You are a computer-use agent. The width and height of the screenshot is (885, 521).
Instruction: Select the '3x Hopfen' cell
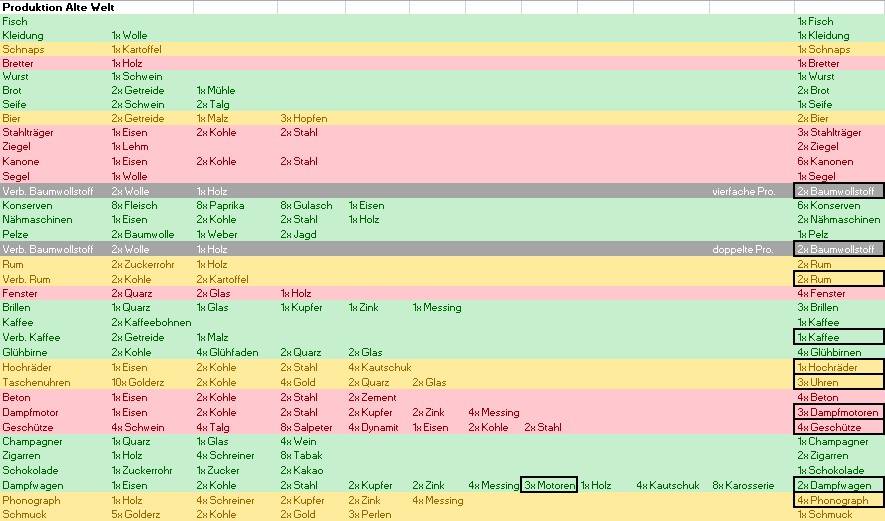click(x=304, y=119)
